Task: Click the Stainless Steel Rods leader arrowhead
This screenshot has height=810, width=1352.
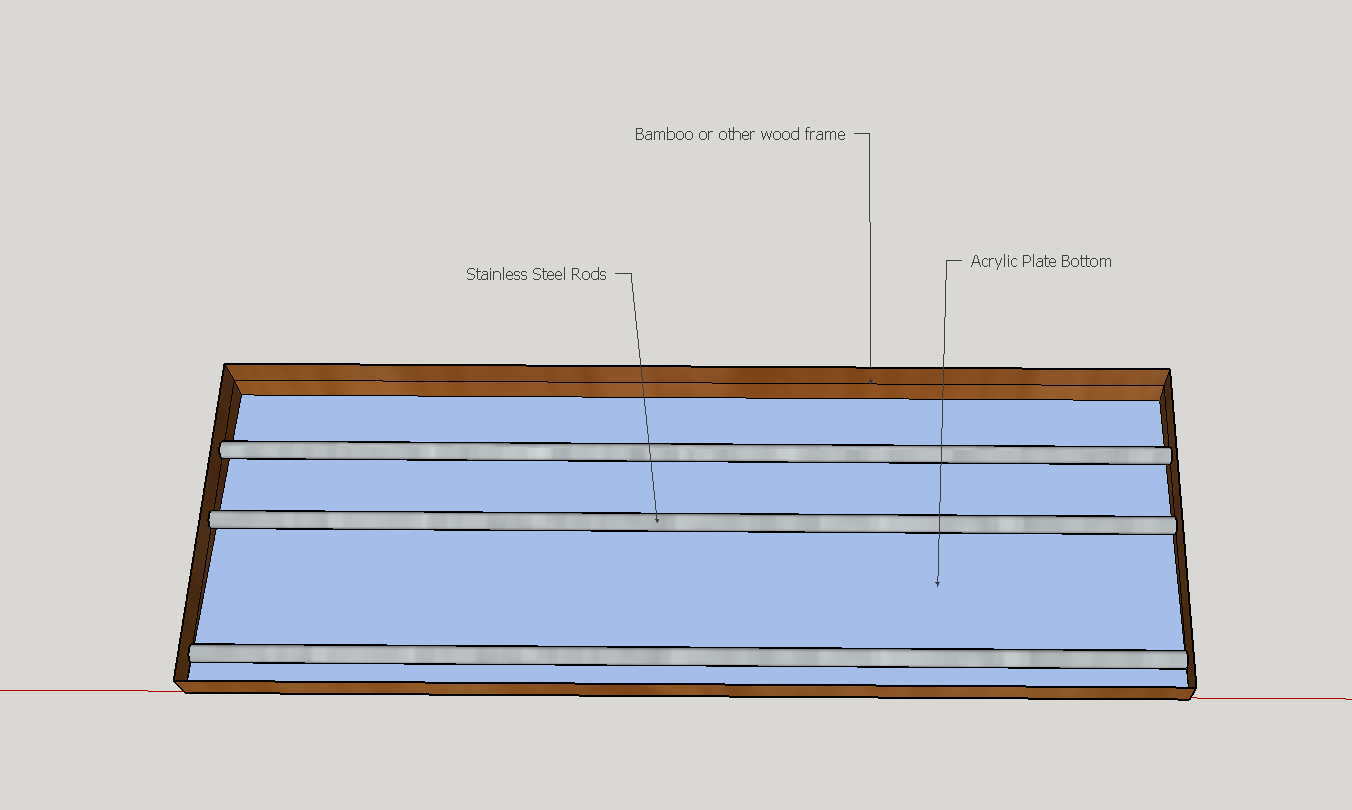Action: pos(657,520)
